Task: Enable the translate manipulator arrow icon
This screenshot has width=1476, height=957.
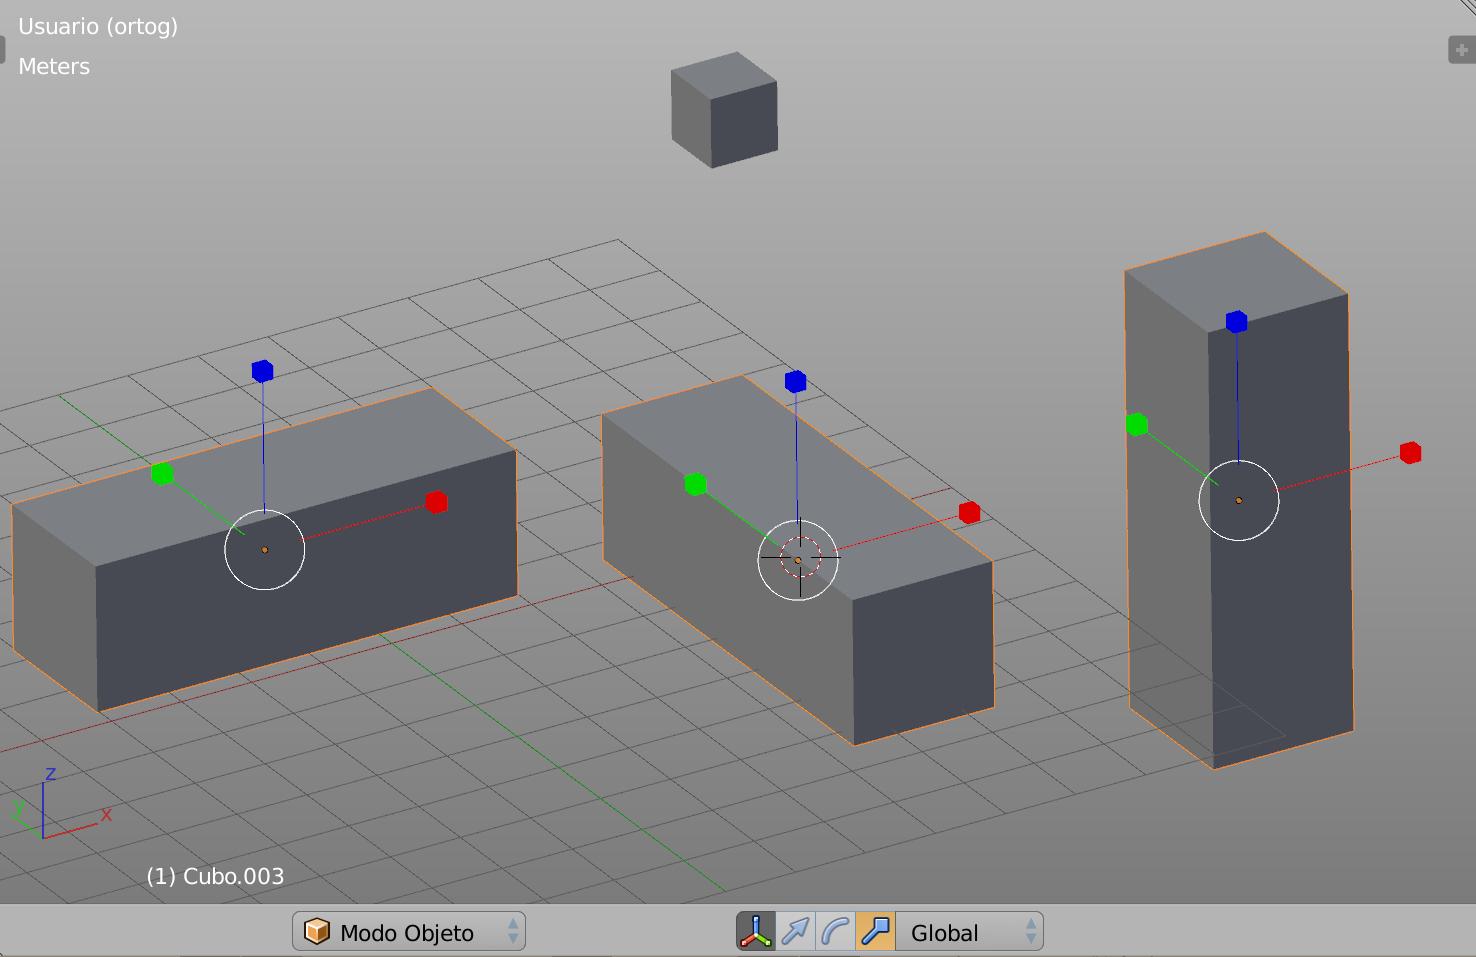Action: pyautogui.click(x=796, y=932)
